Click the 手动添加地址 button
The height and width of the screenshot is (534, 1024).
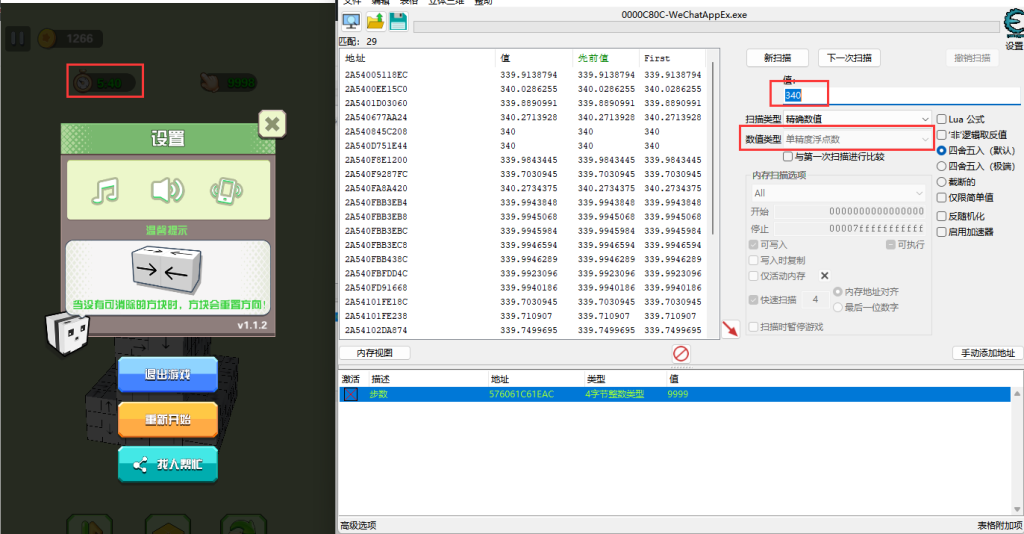987,353
